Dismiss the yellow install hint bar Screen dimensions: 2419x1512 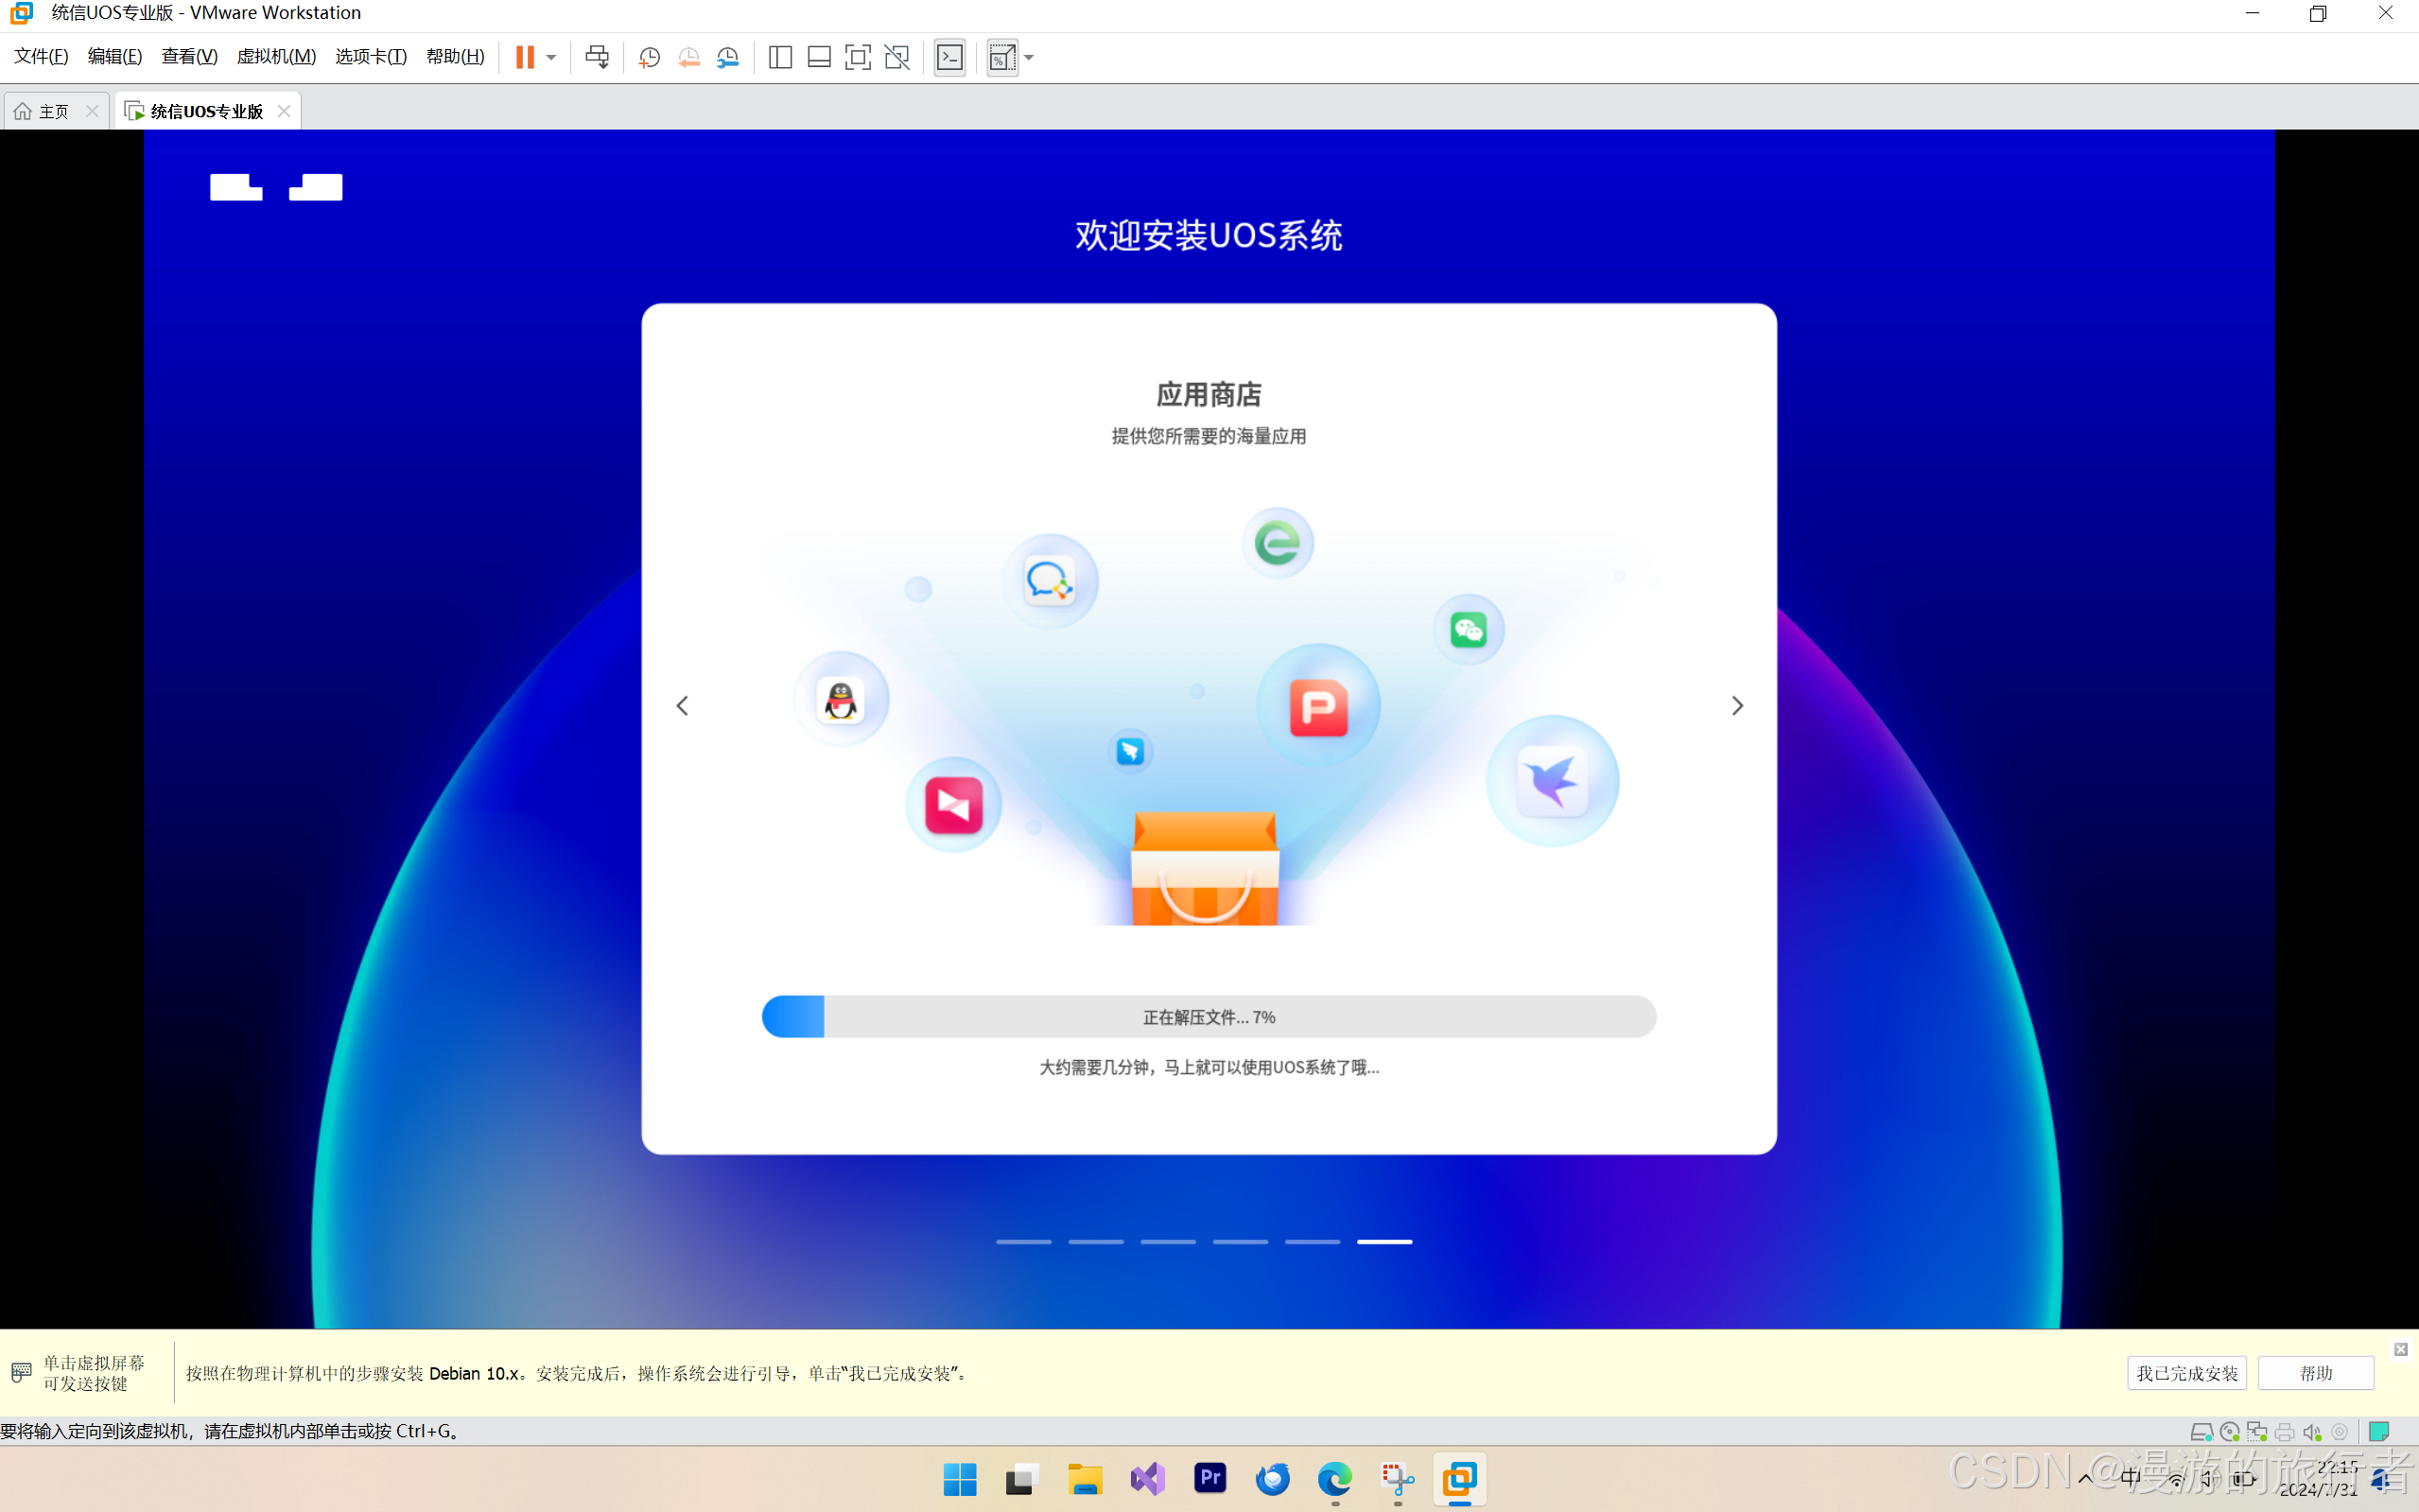click(2401, 1350)
